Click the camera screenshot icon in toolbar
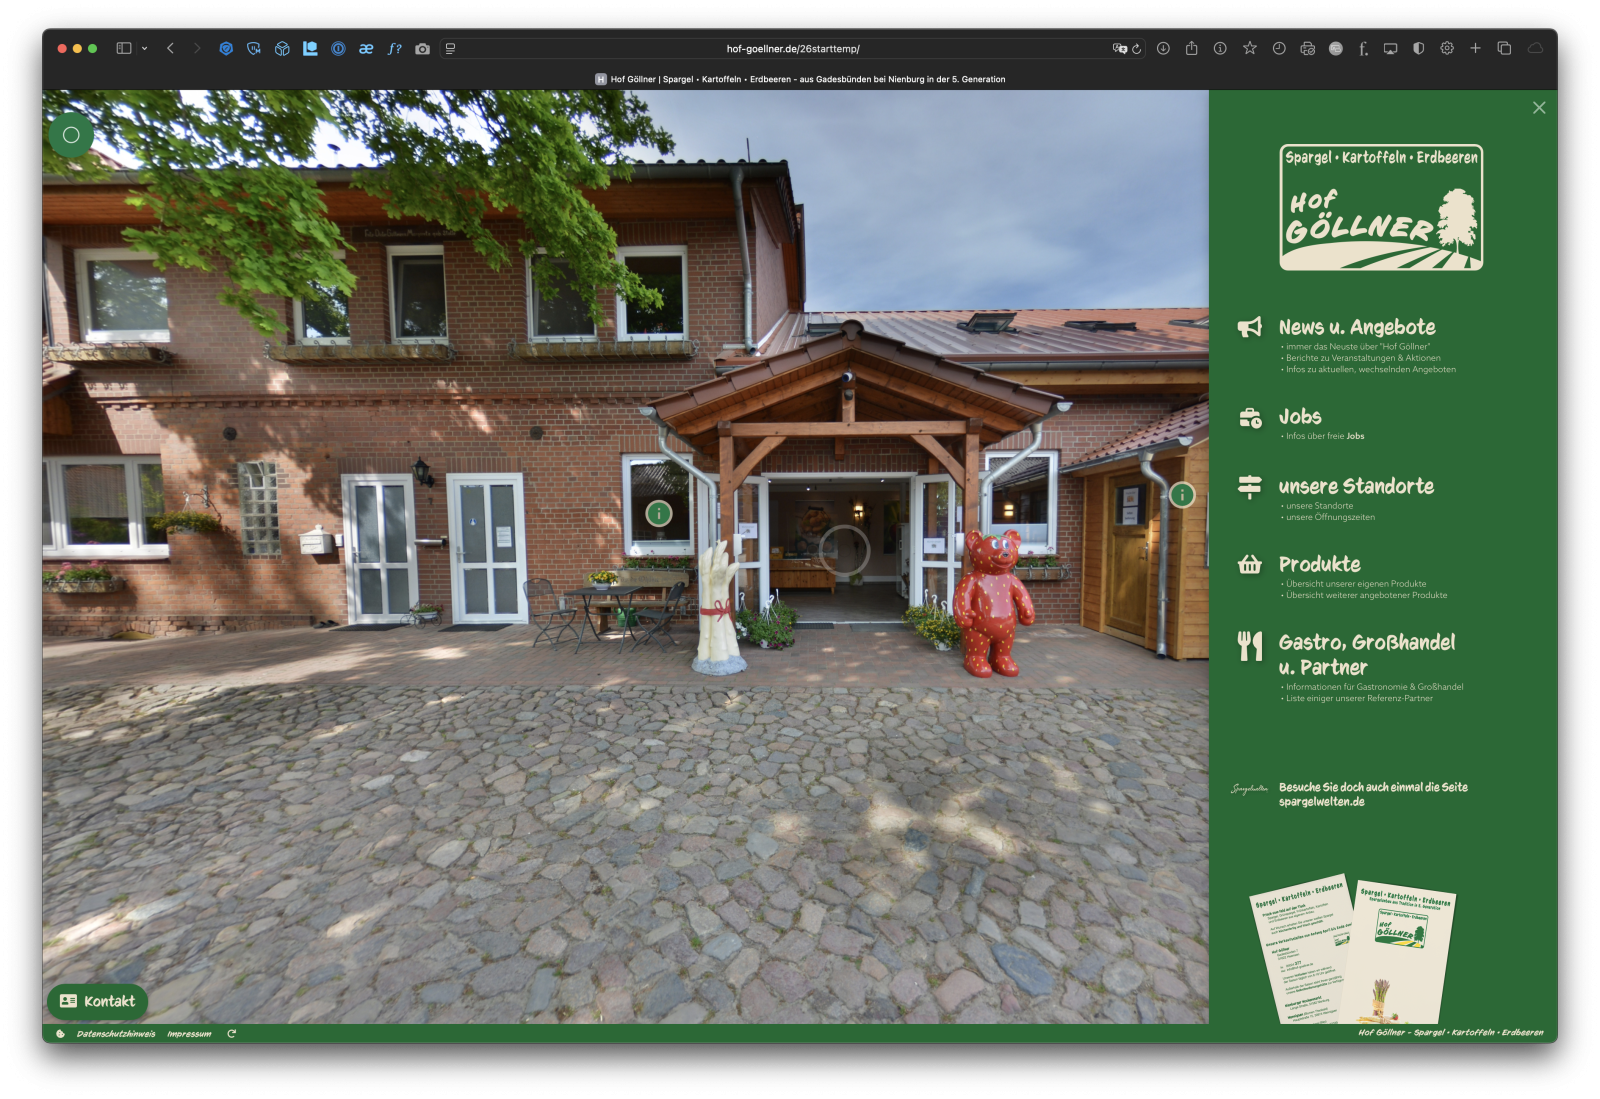This screenshot has height=1099, width=1600. 422,48
